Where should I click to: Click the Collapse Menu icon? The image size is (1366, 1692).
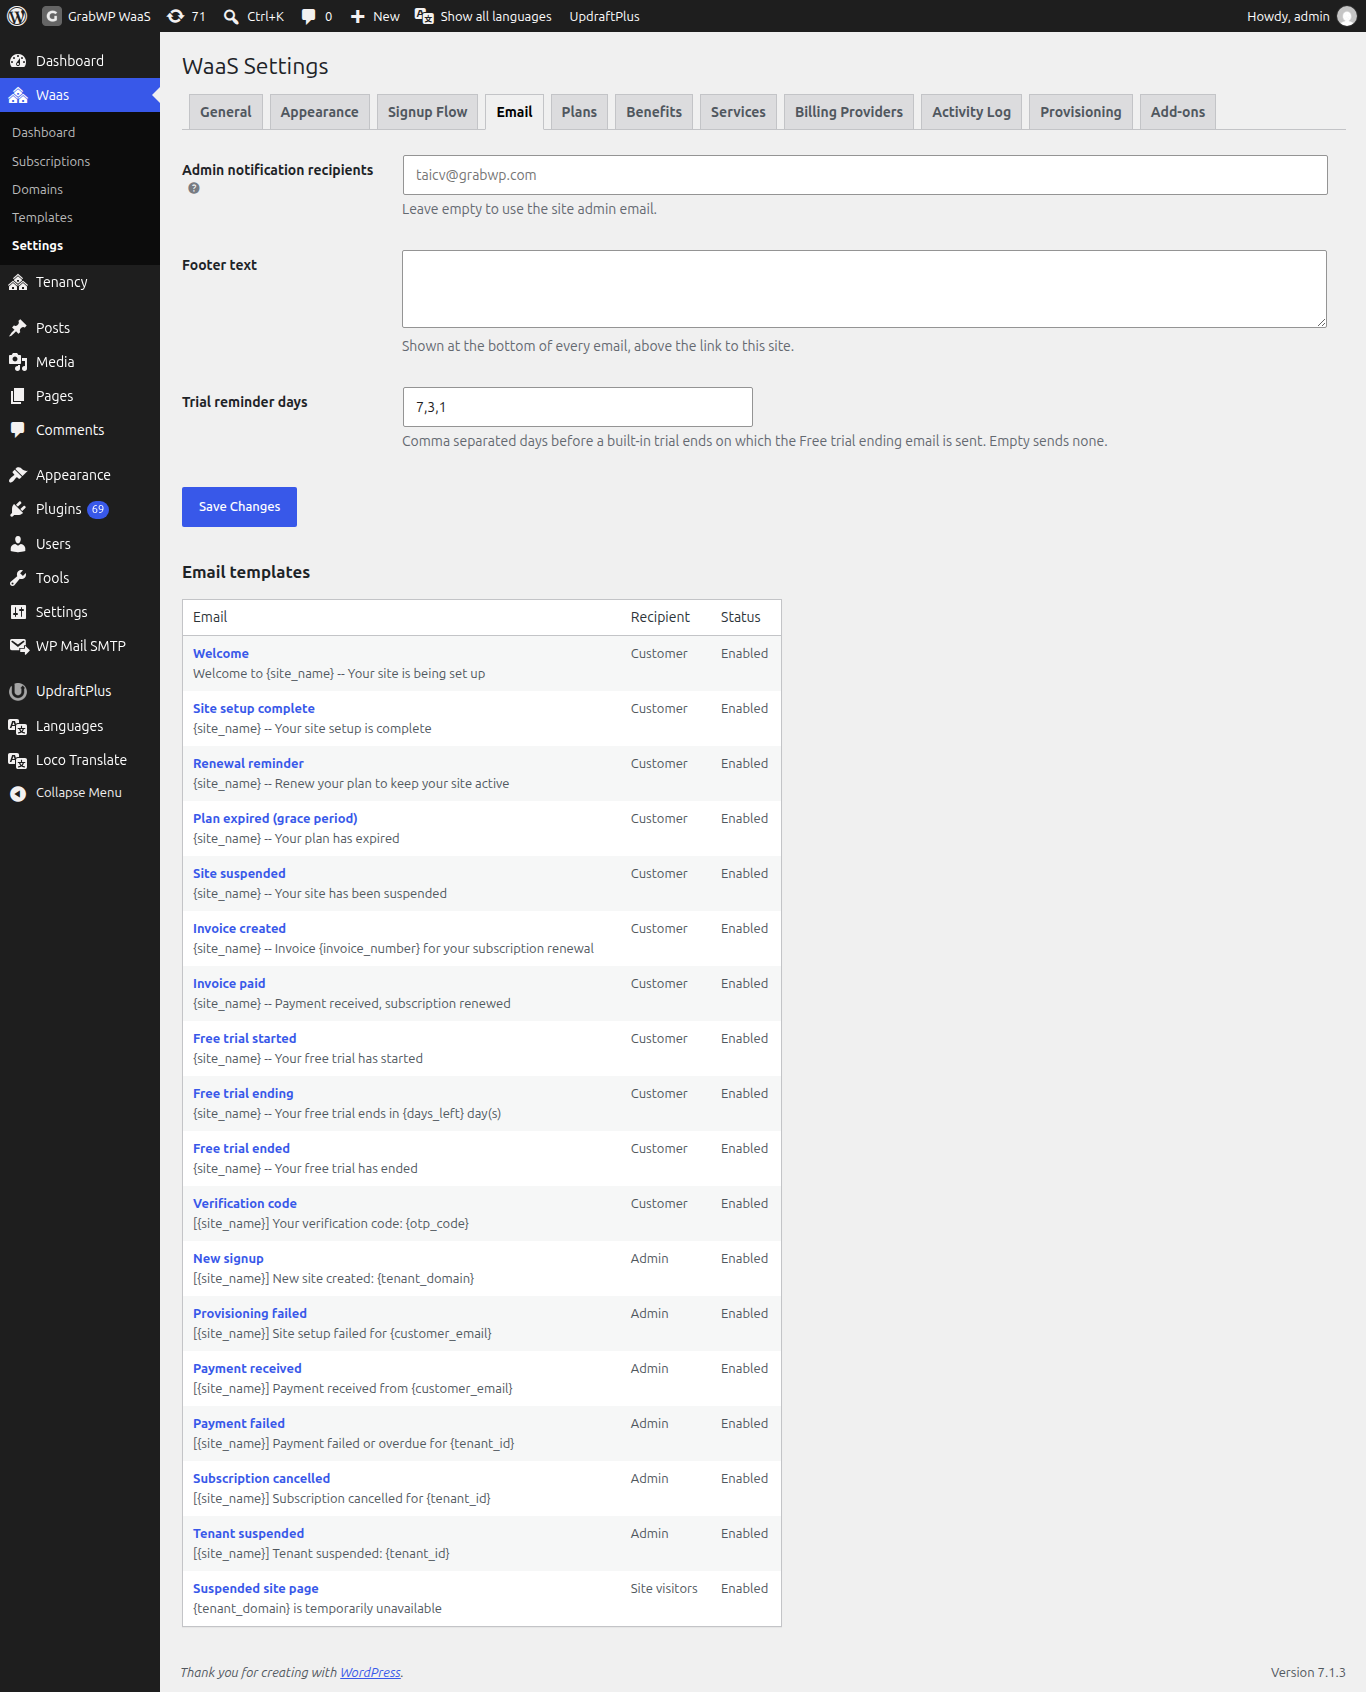coord(18,793)
